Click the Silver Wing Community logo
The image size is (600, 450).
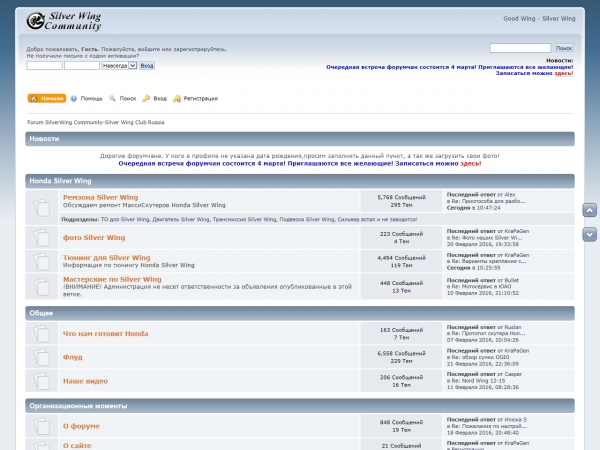pyautogui.click(x=64, y=21)
